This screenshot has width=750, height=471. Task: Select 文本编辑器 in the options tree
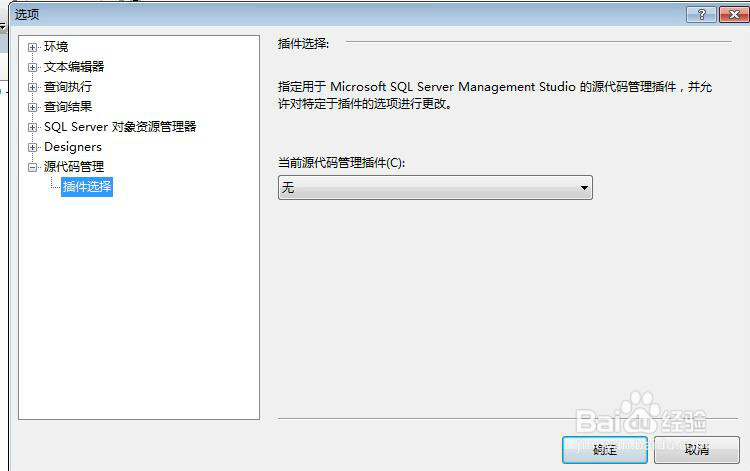point(74,67)
